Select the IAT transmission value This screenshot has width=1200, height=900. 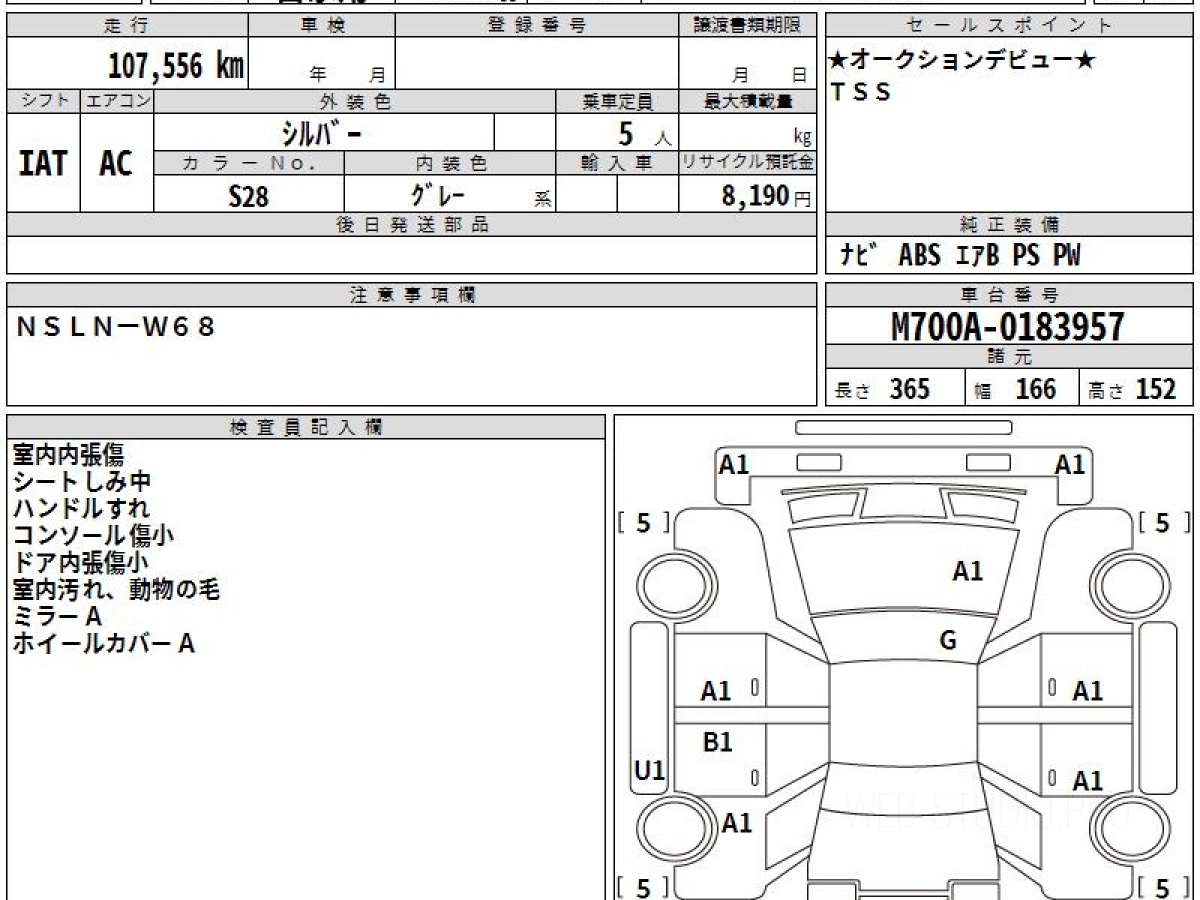(43, 163)
